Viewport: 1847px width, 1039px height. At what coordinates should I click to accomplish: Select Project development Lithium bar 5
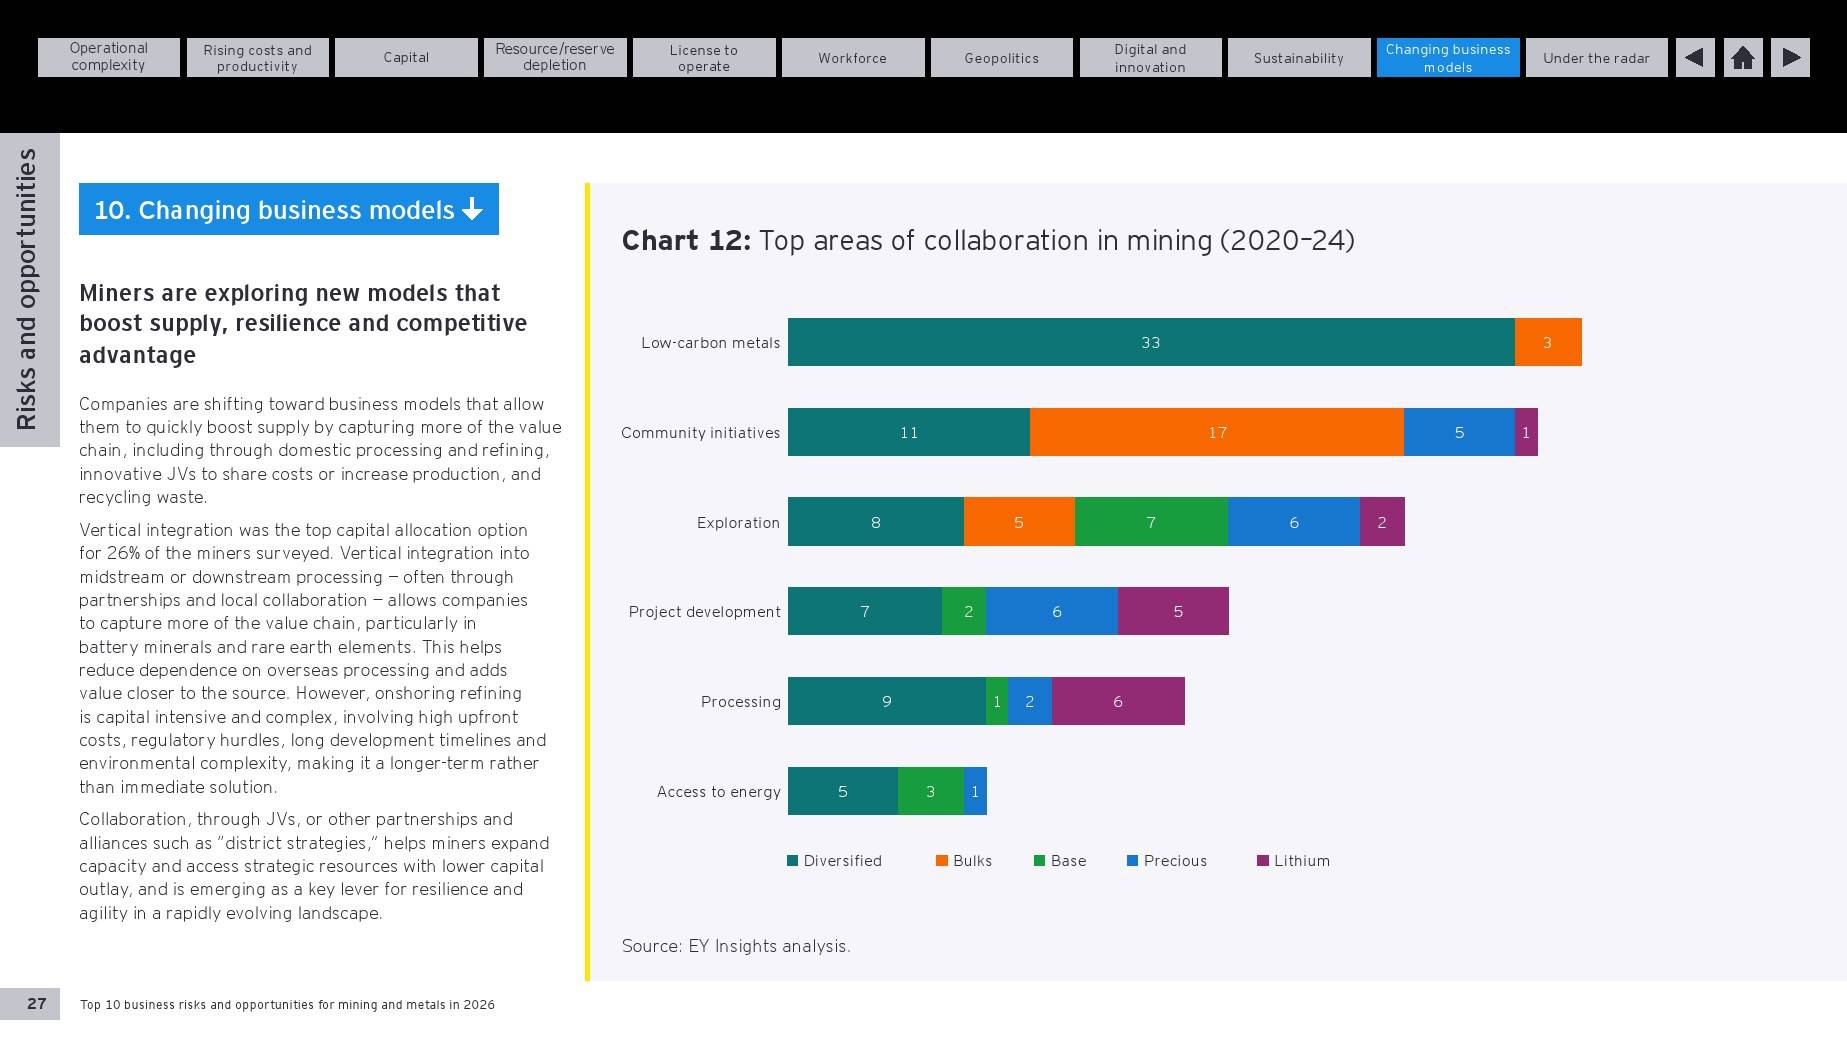pyautogui.click(x=1173, y=611)
